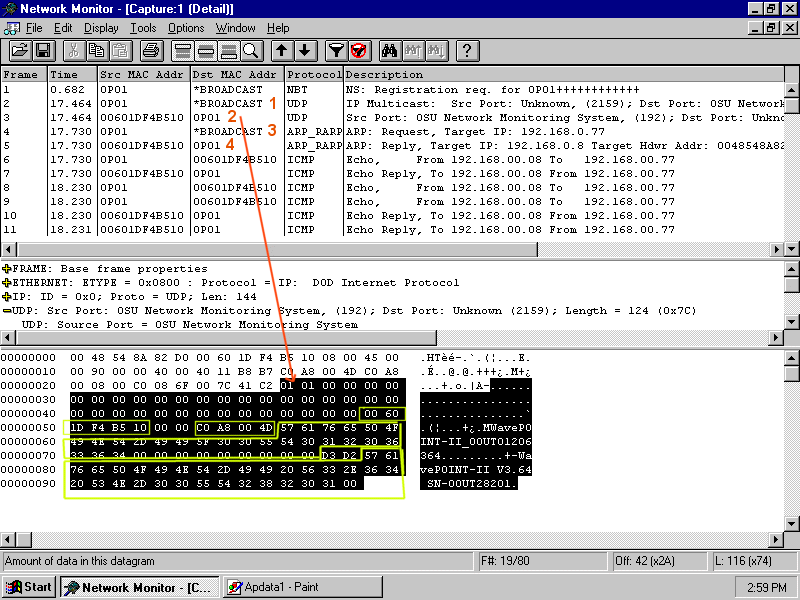Viewport: 800px width, 600px height.
Task: Click the Network Monitor taskbar button
Action: point(140,587)
